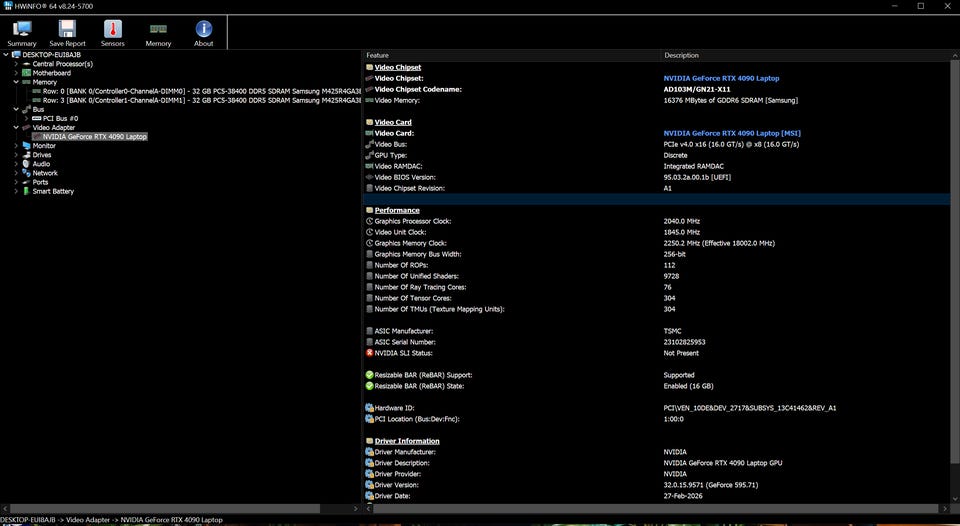The image size is (960, 526).
Task: Collapse the Bus node
Action: tap(16, 110)
